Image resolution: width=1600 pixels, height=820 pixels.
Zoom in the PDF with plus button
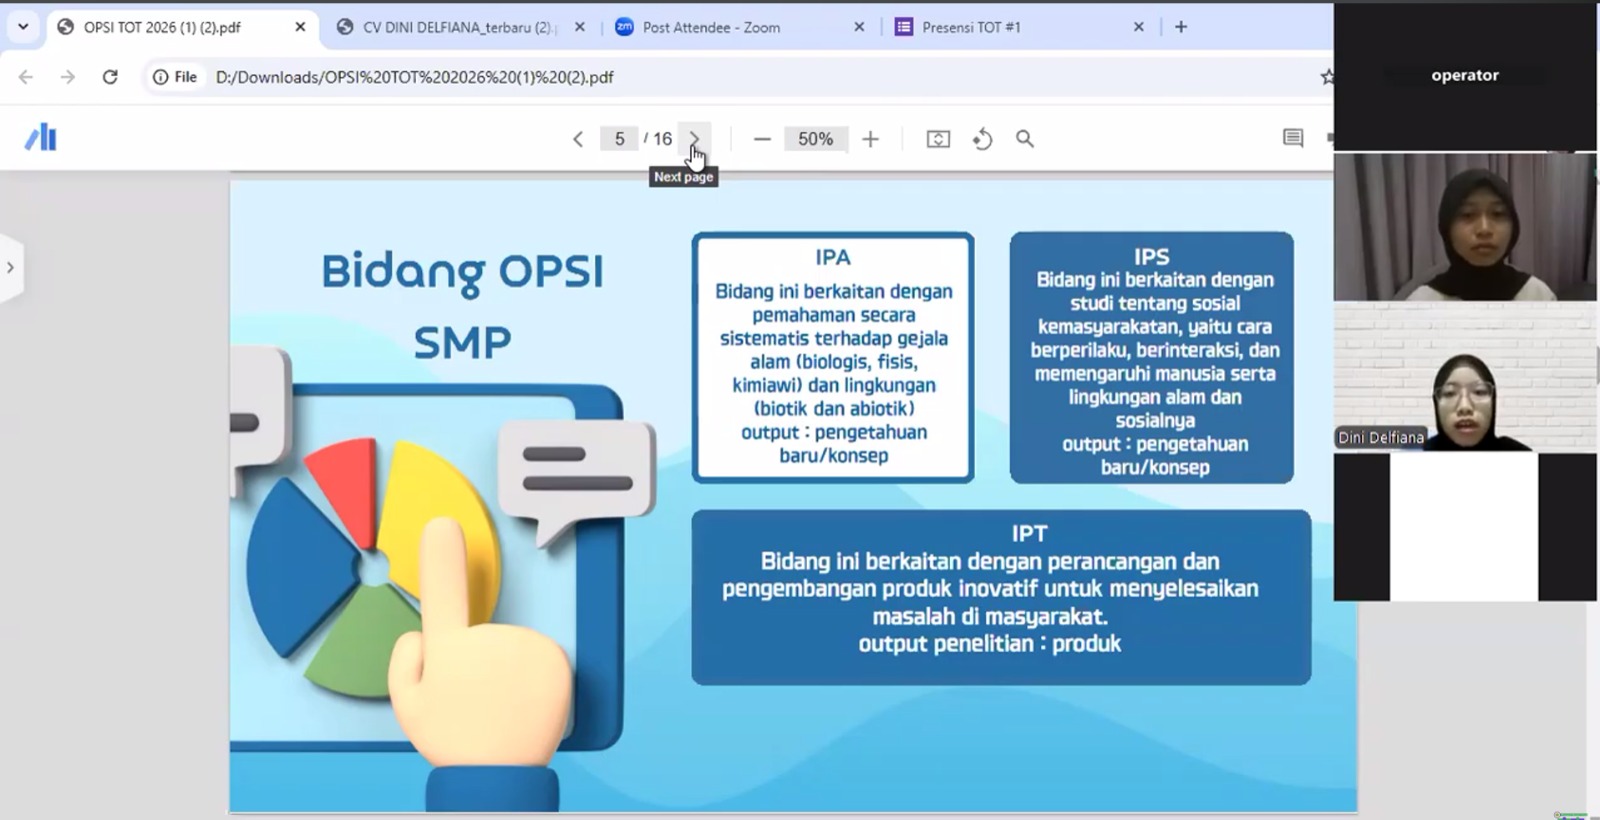tap(870, 139)
